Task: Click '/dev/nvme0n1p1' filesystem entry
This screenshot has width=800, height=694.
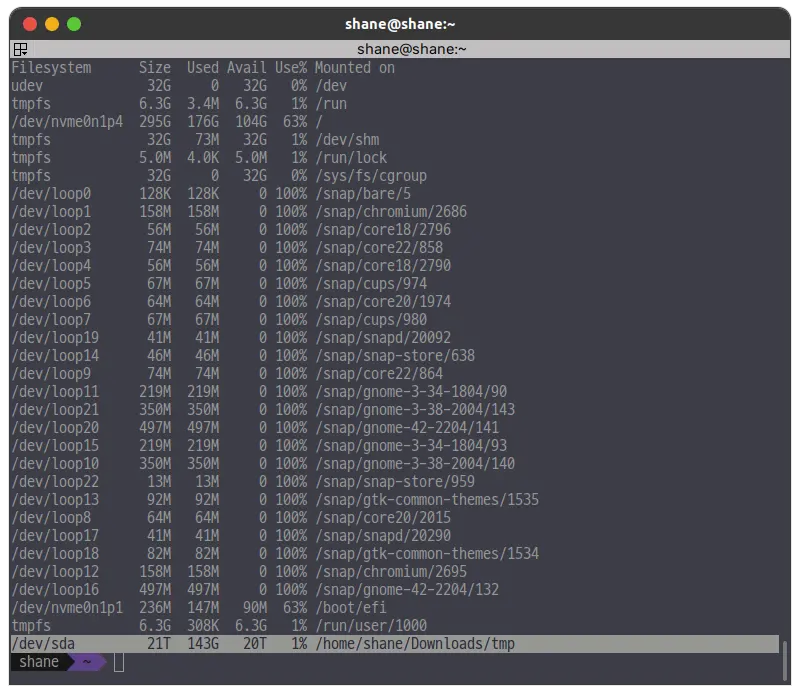Action: (67, 607)
